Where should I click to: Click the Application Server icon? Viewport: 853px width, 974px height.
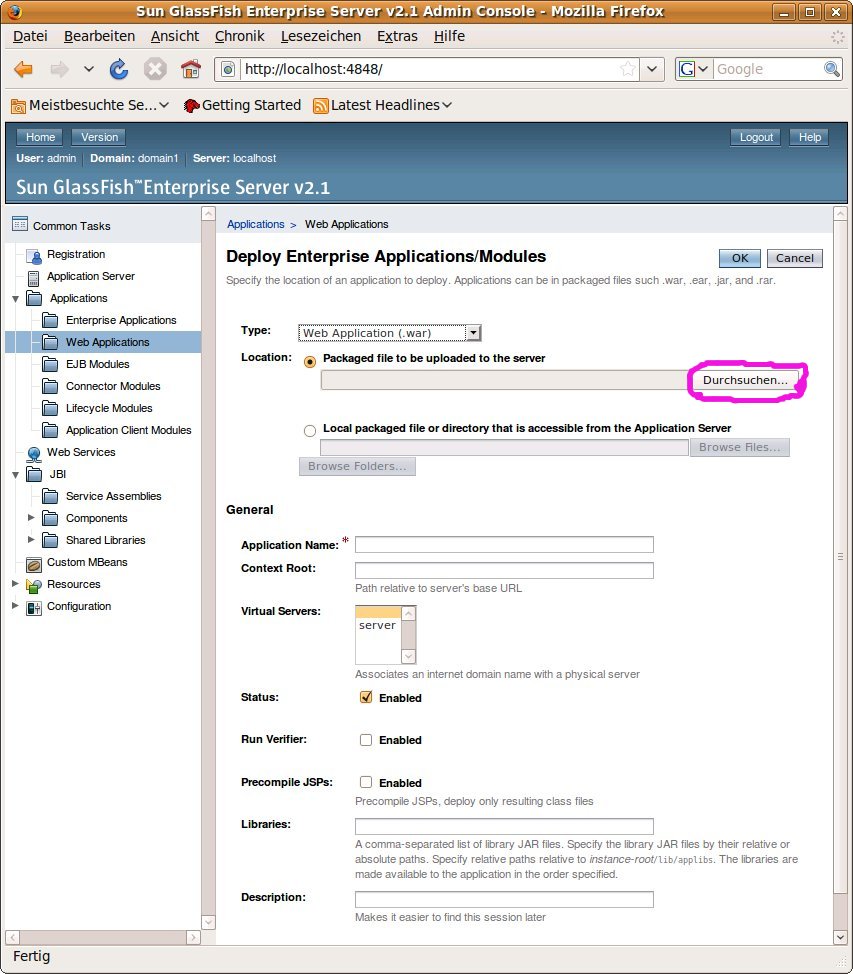tap(34, 277)
